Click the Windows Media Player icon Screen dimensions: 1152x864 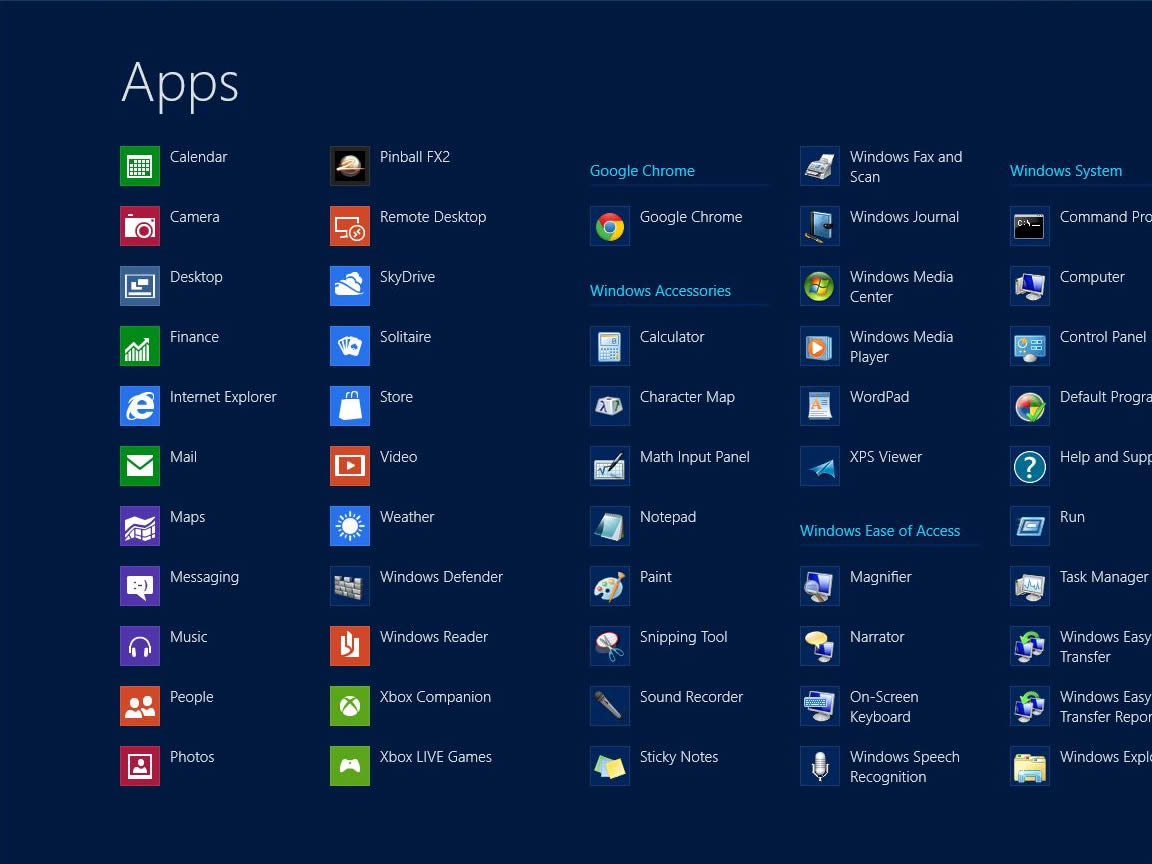(x=820, y=346)
